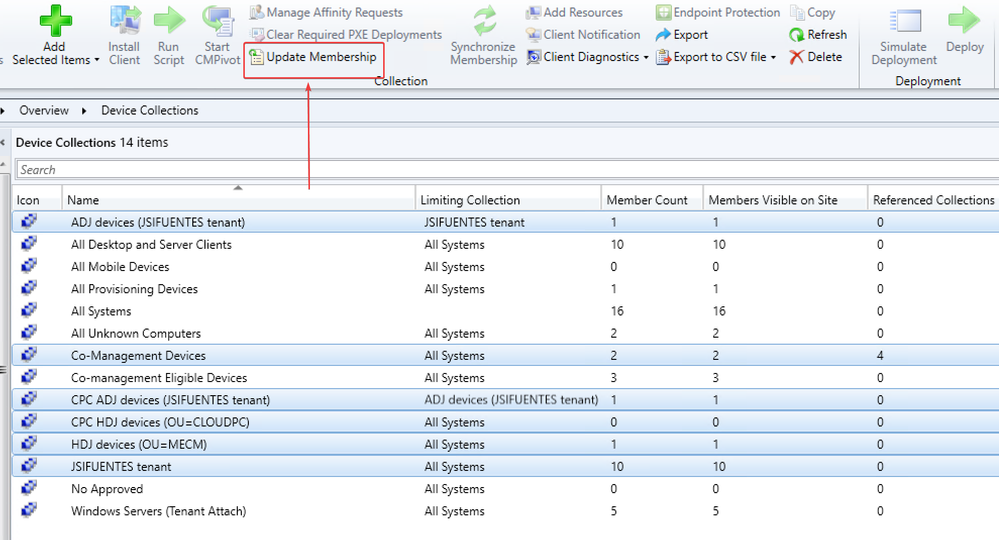999x540 pixels.
Task: Open the Client Diagnostics dropdown
Action: [646, 57]
